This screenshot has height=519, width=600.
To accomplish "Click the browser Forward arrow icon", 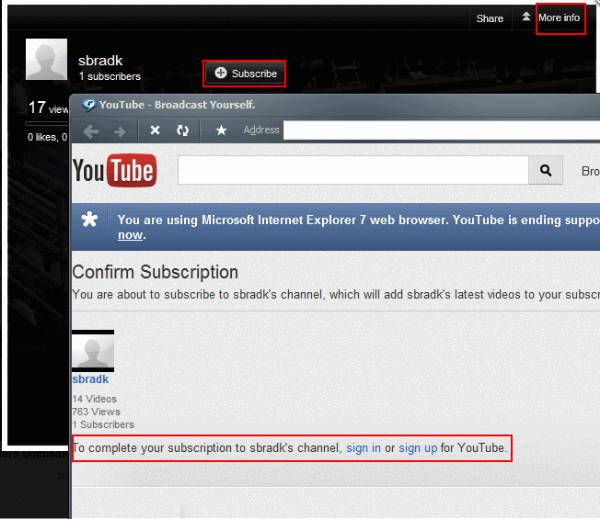I will point(120,132).
